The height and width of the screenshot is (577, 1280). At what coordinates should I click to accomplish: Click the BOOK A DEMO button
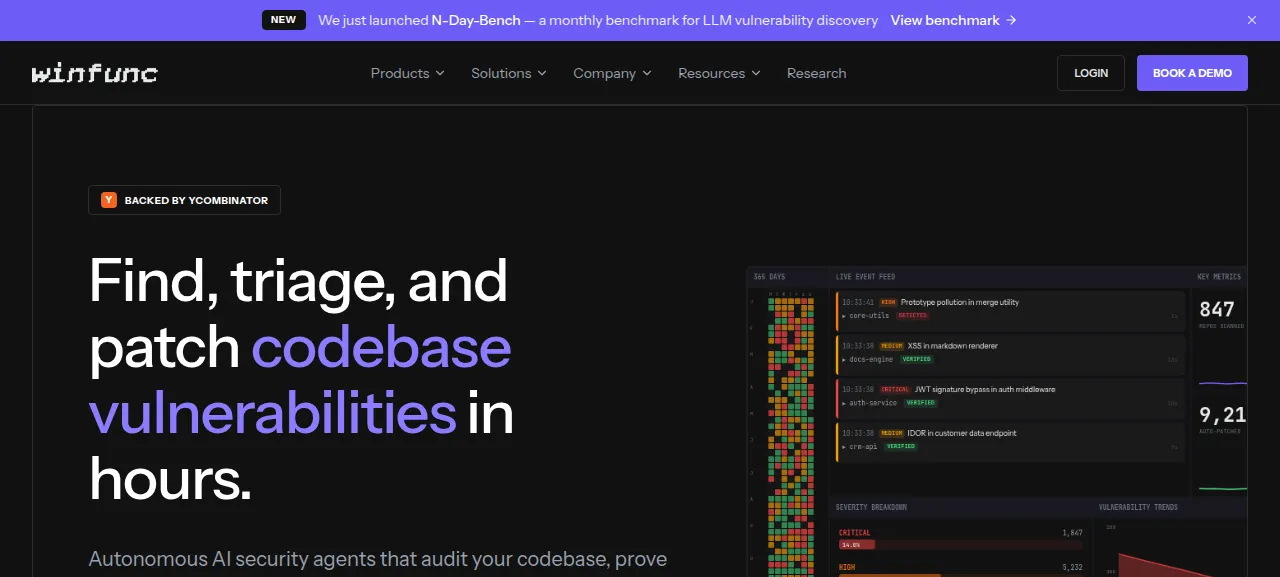(1192, 73)
